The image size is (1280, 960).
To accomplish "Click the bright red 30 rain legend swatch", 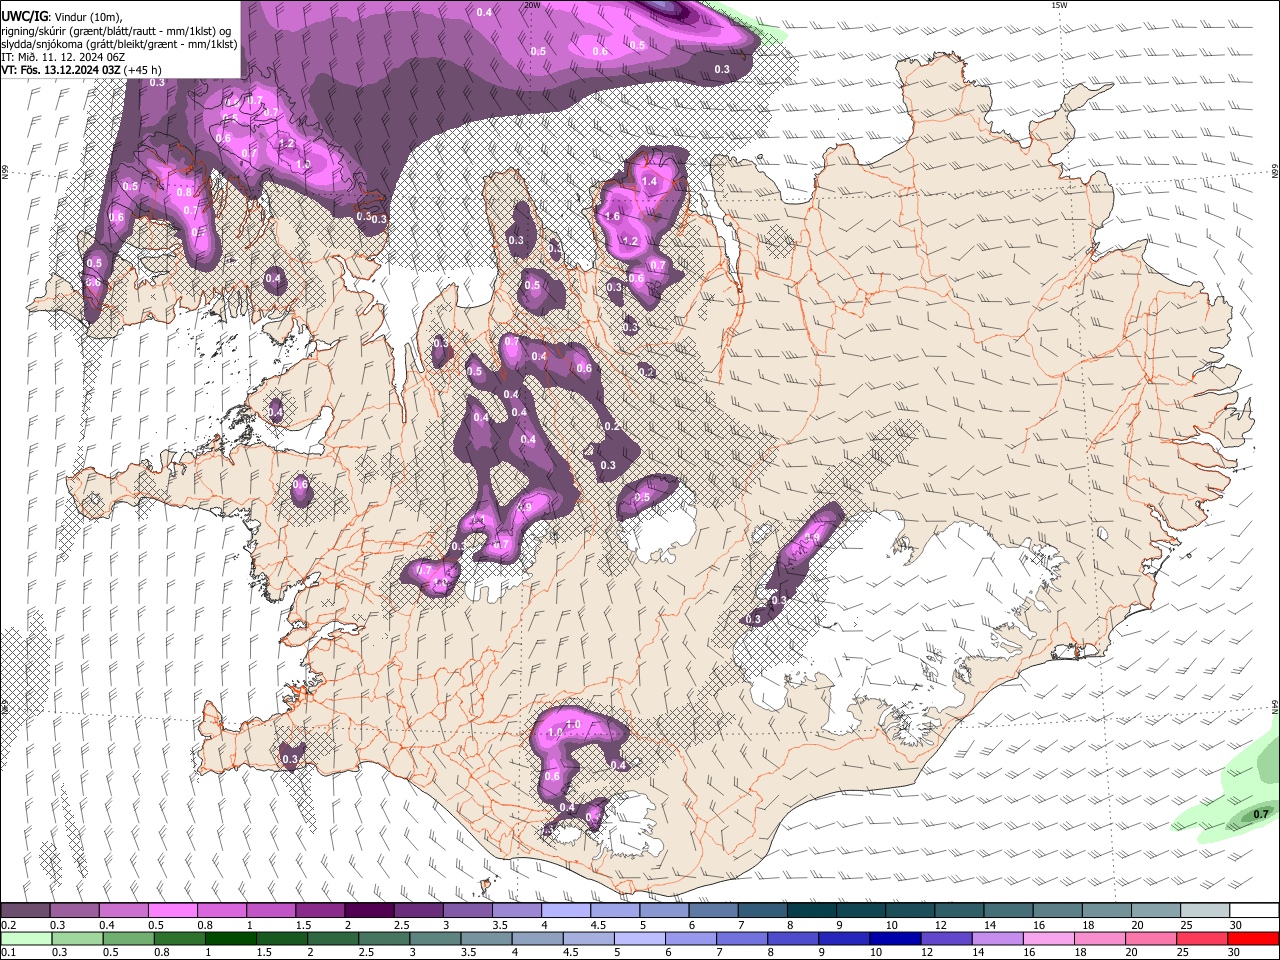I will pyautogui.click(x=1254, y=938).
